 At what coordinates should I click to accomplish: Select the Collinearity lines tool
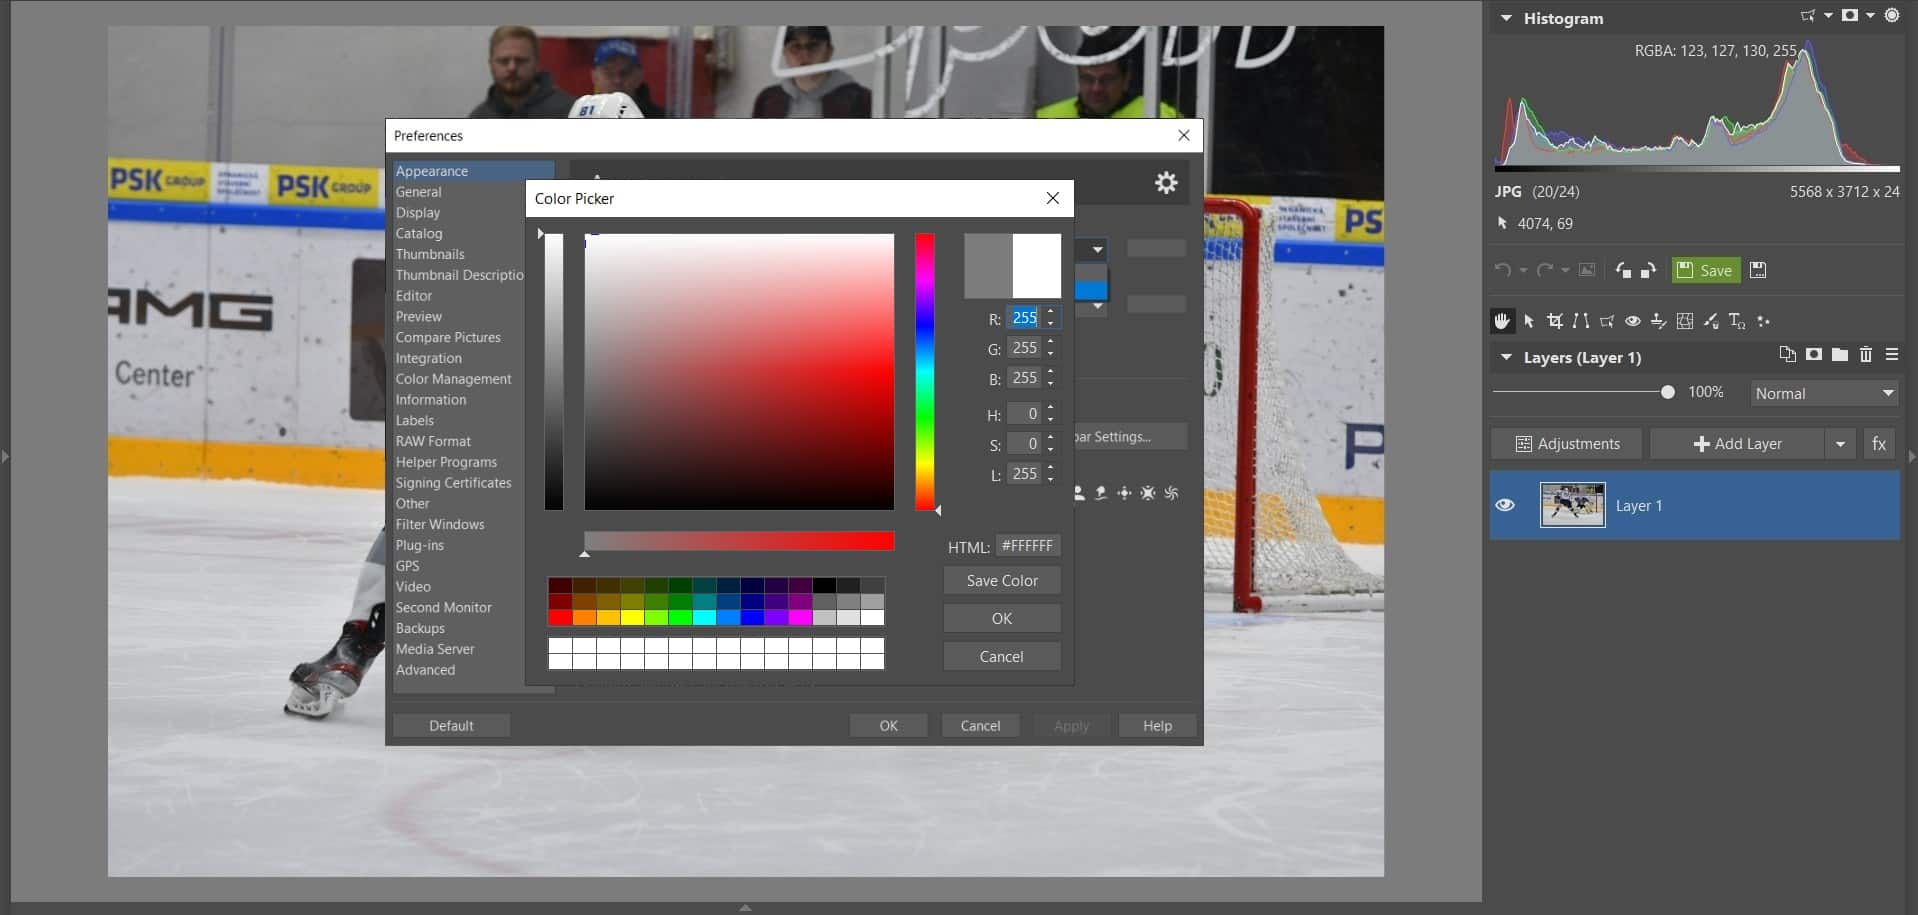pos(1580,321)
